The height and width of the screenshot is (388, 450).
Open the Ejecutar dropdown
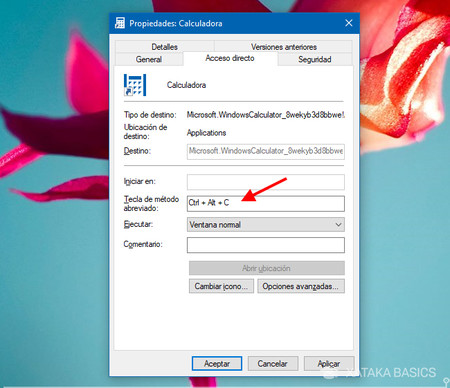pos(266,225)
